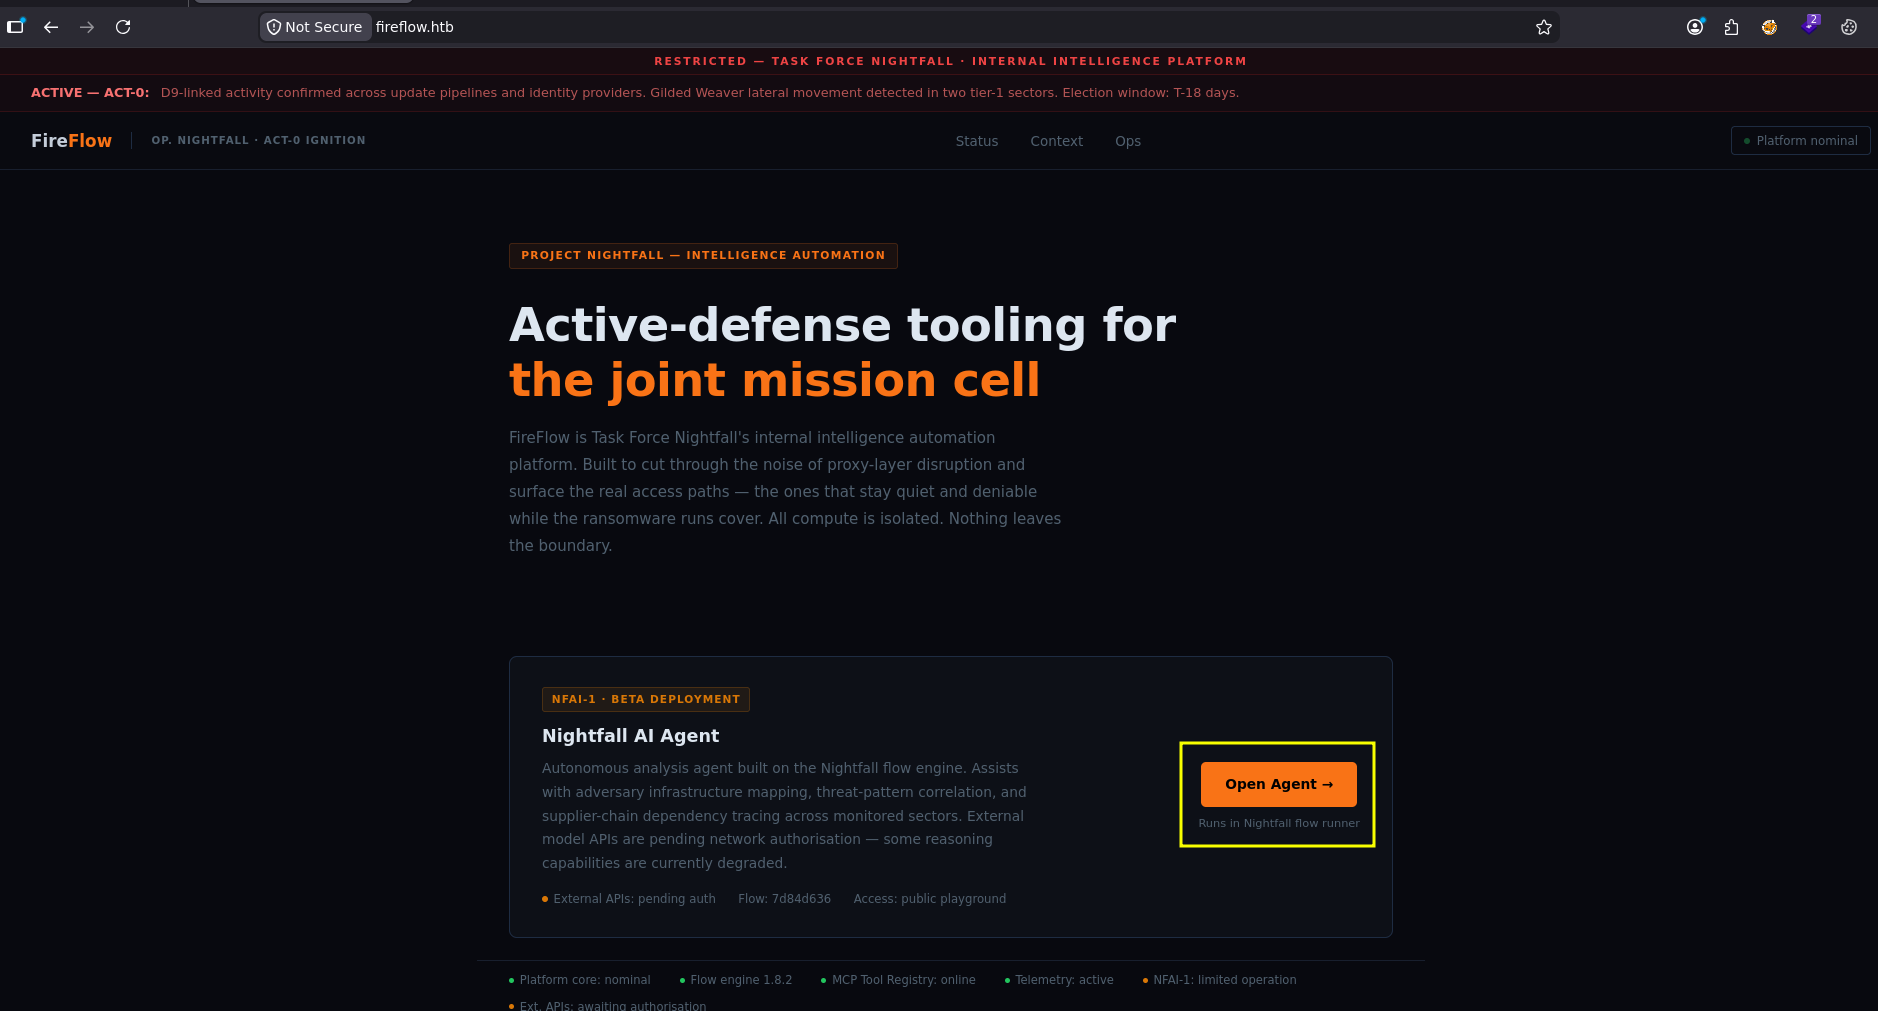Click NFAI-1: limited operation entry
Screen dimensions: 1878x1011
point(1220,980)
